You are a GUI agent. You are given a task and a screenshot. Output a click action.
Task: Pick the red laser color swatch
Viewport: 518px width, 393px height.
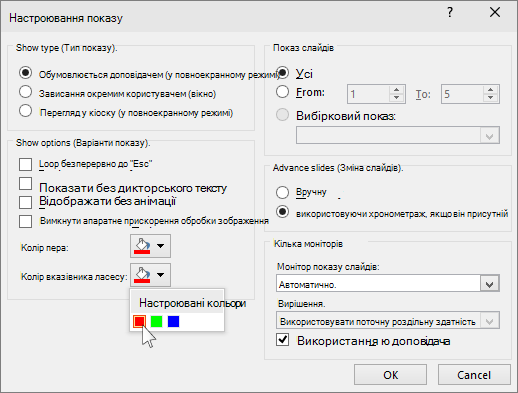pos(139,322)
